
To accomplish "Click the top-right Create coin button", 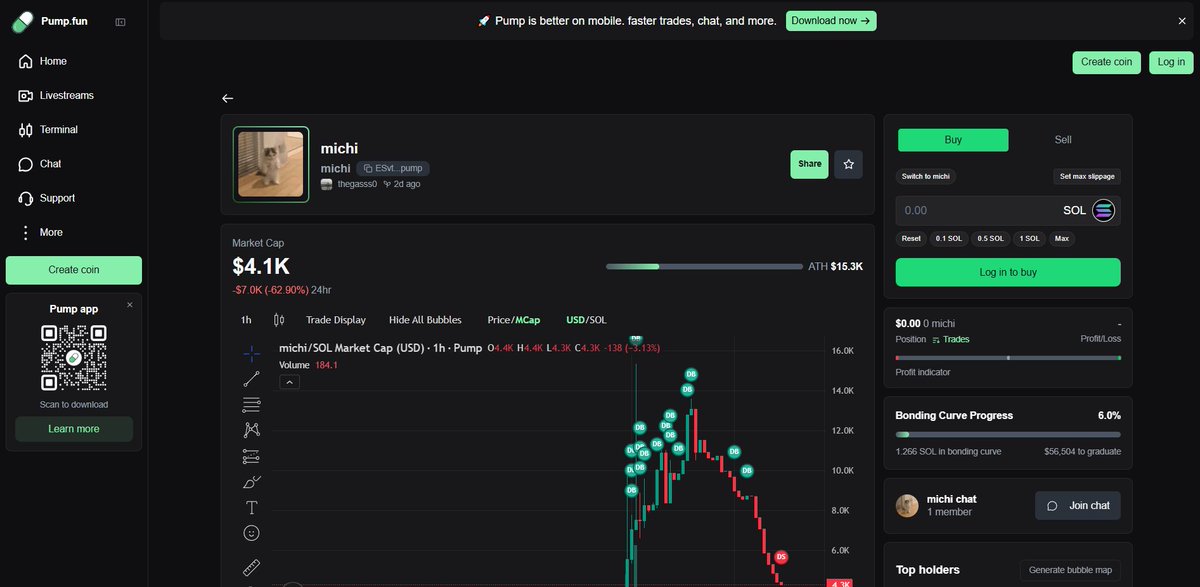I will pyautogui.click(x=1107, y=62).
